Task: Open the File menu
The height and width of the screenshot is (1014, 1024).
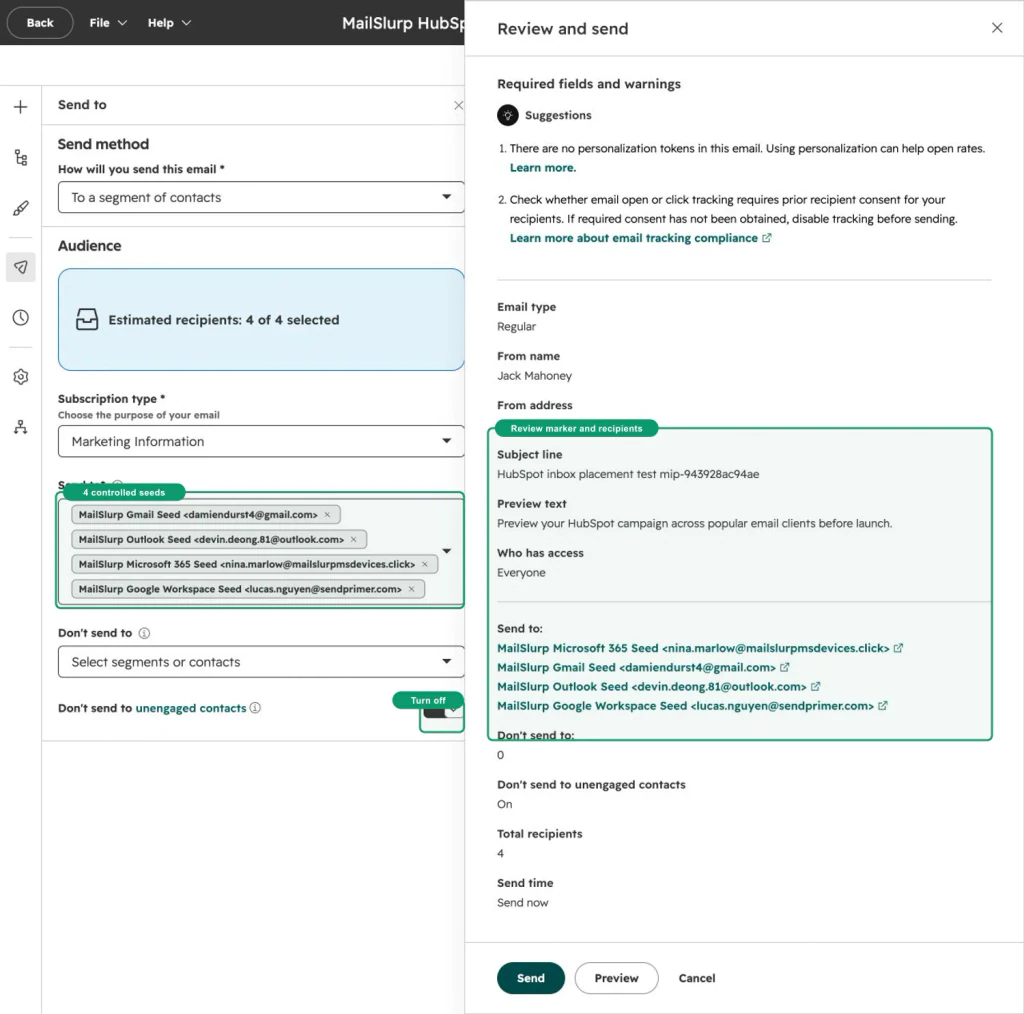Action: tap(108, 23)
